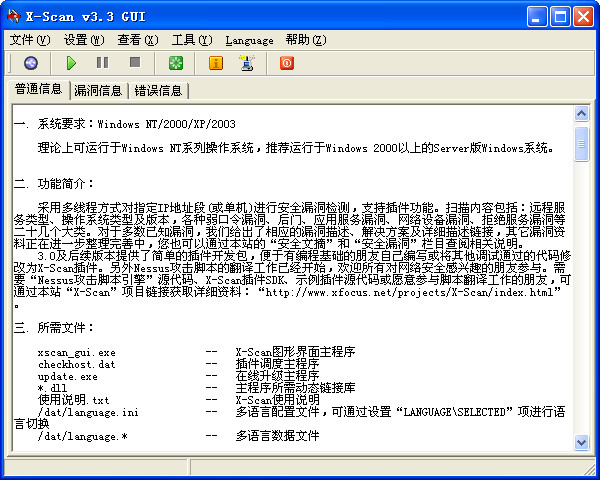
Task: Click the *.dll file line
Action: pyautogui.click(x=52, y=388)
